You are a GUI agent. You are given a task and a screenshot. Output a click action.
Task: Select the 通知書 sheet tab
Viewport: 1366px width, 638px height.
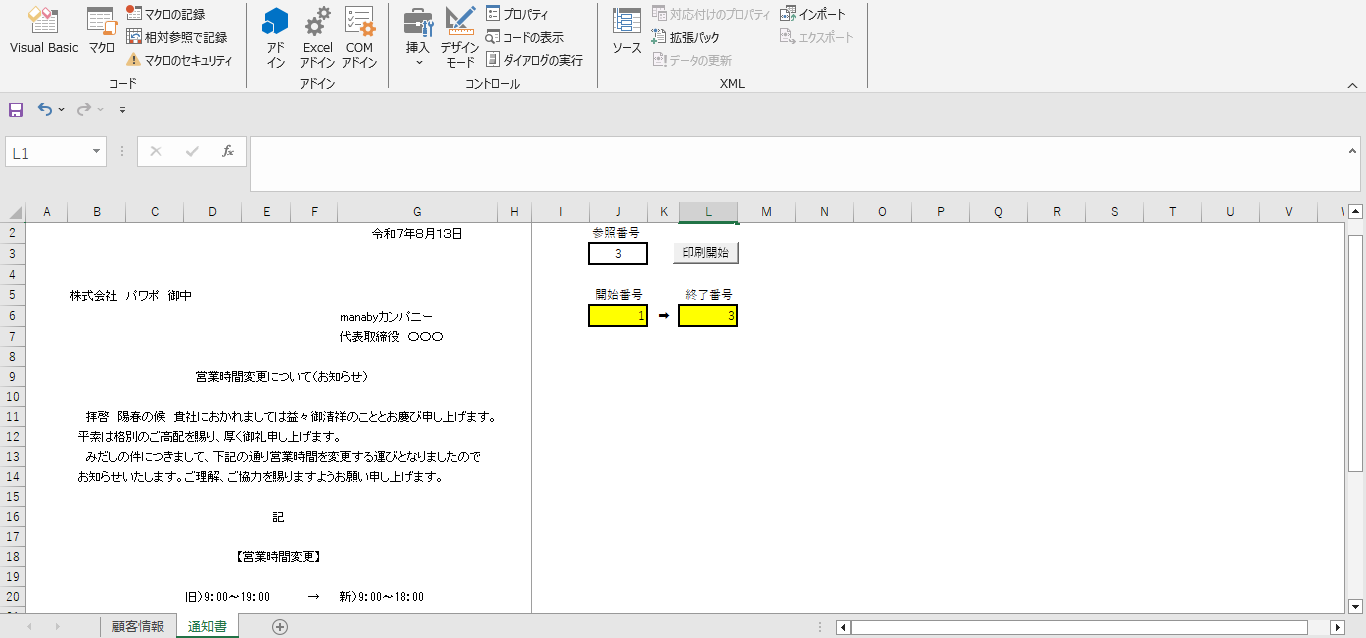point(207,627)
